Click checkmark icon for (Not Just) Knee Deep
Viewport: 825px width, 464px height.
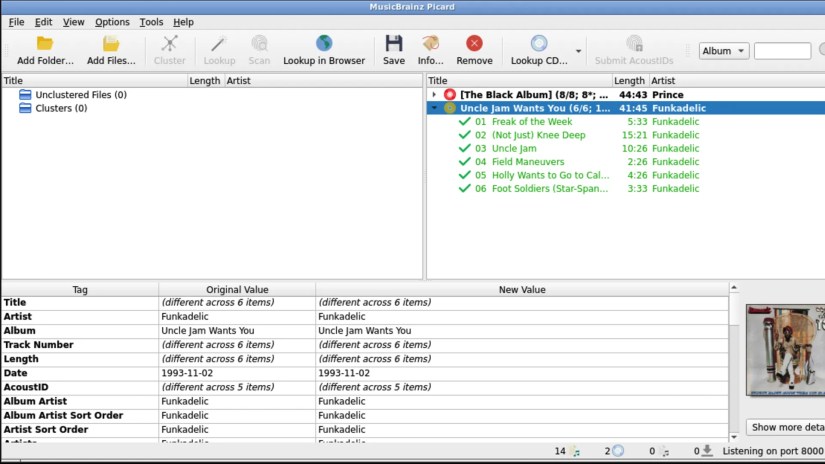464,135
